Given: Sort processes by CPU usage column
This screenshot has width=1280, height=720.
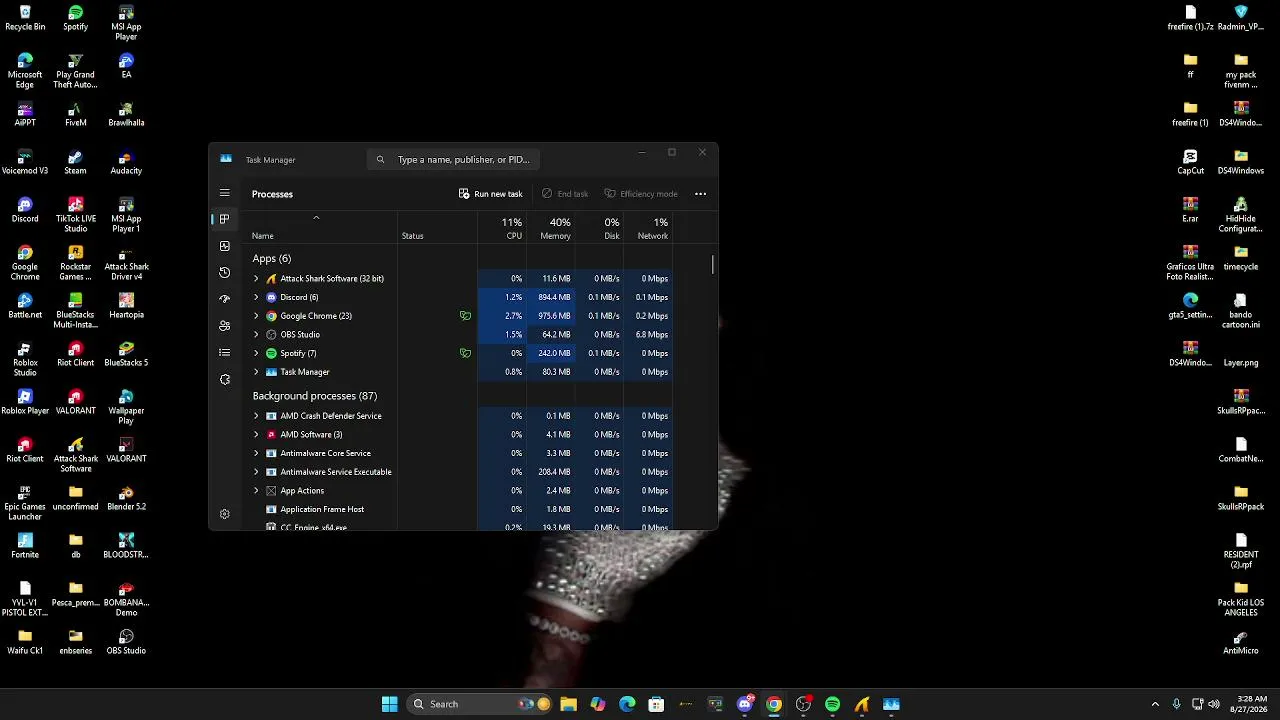Looking at the screenshot, I should [501, 228].
